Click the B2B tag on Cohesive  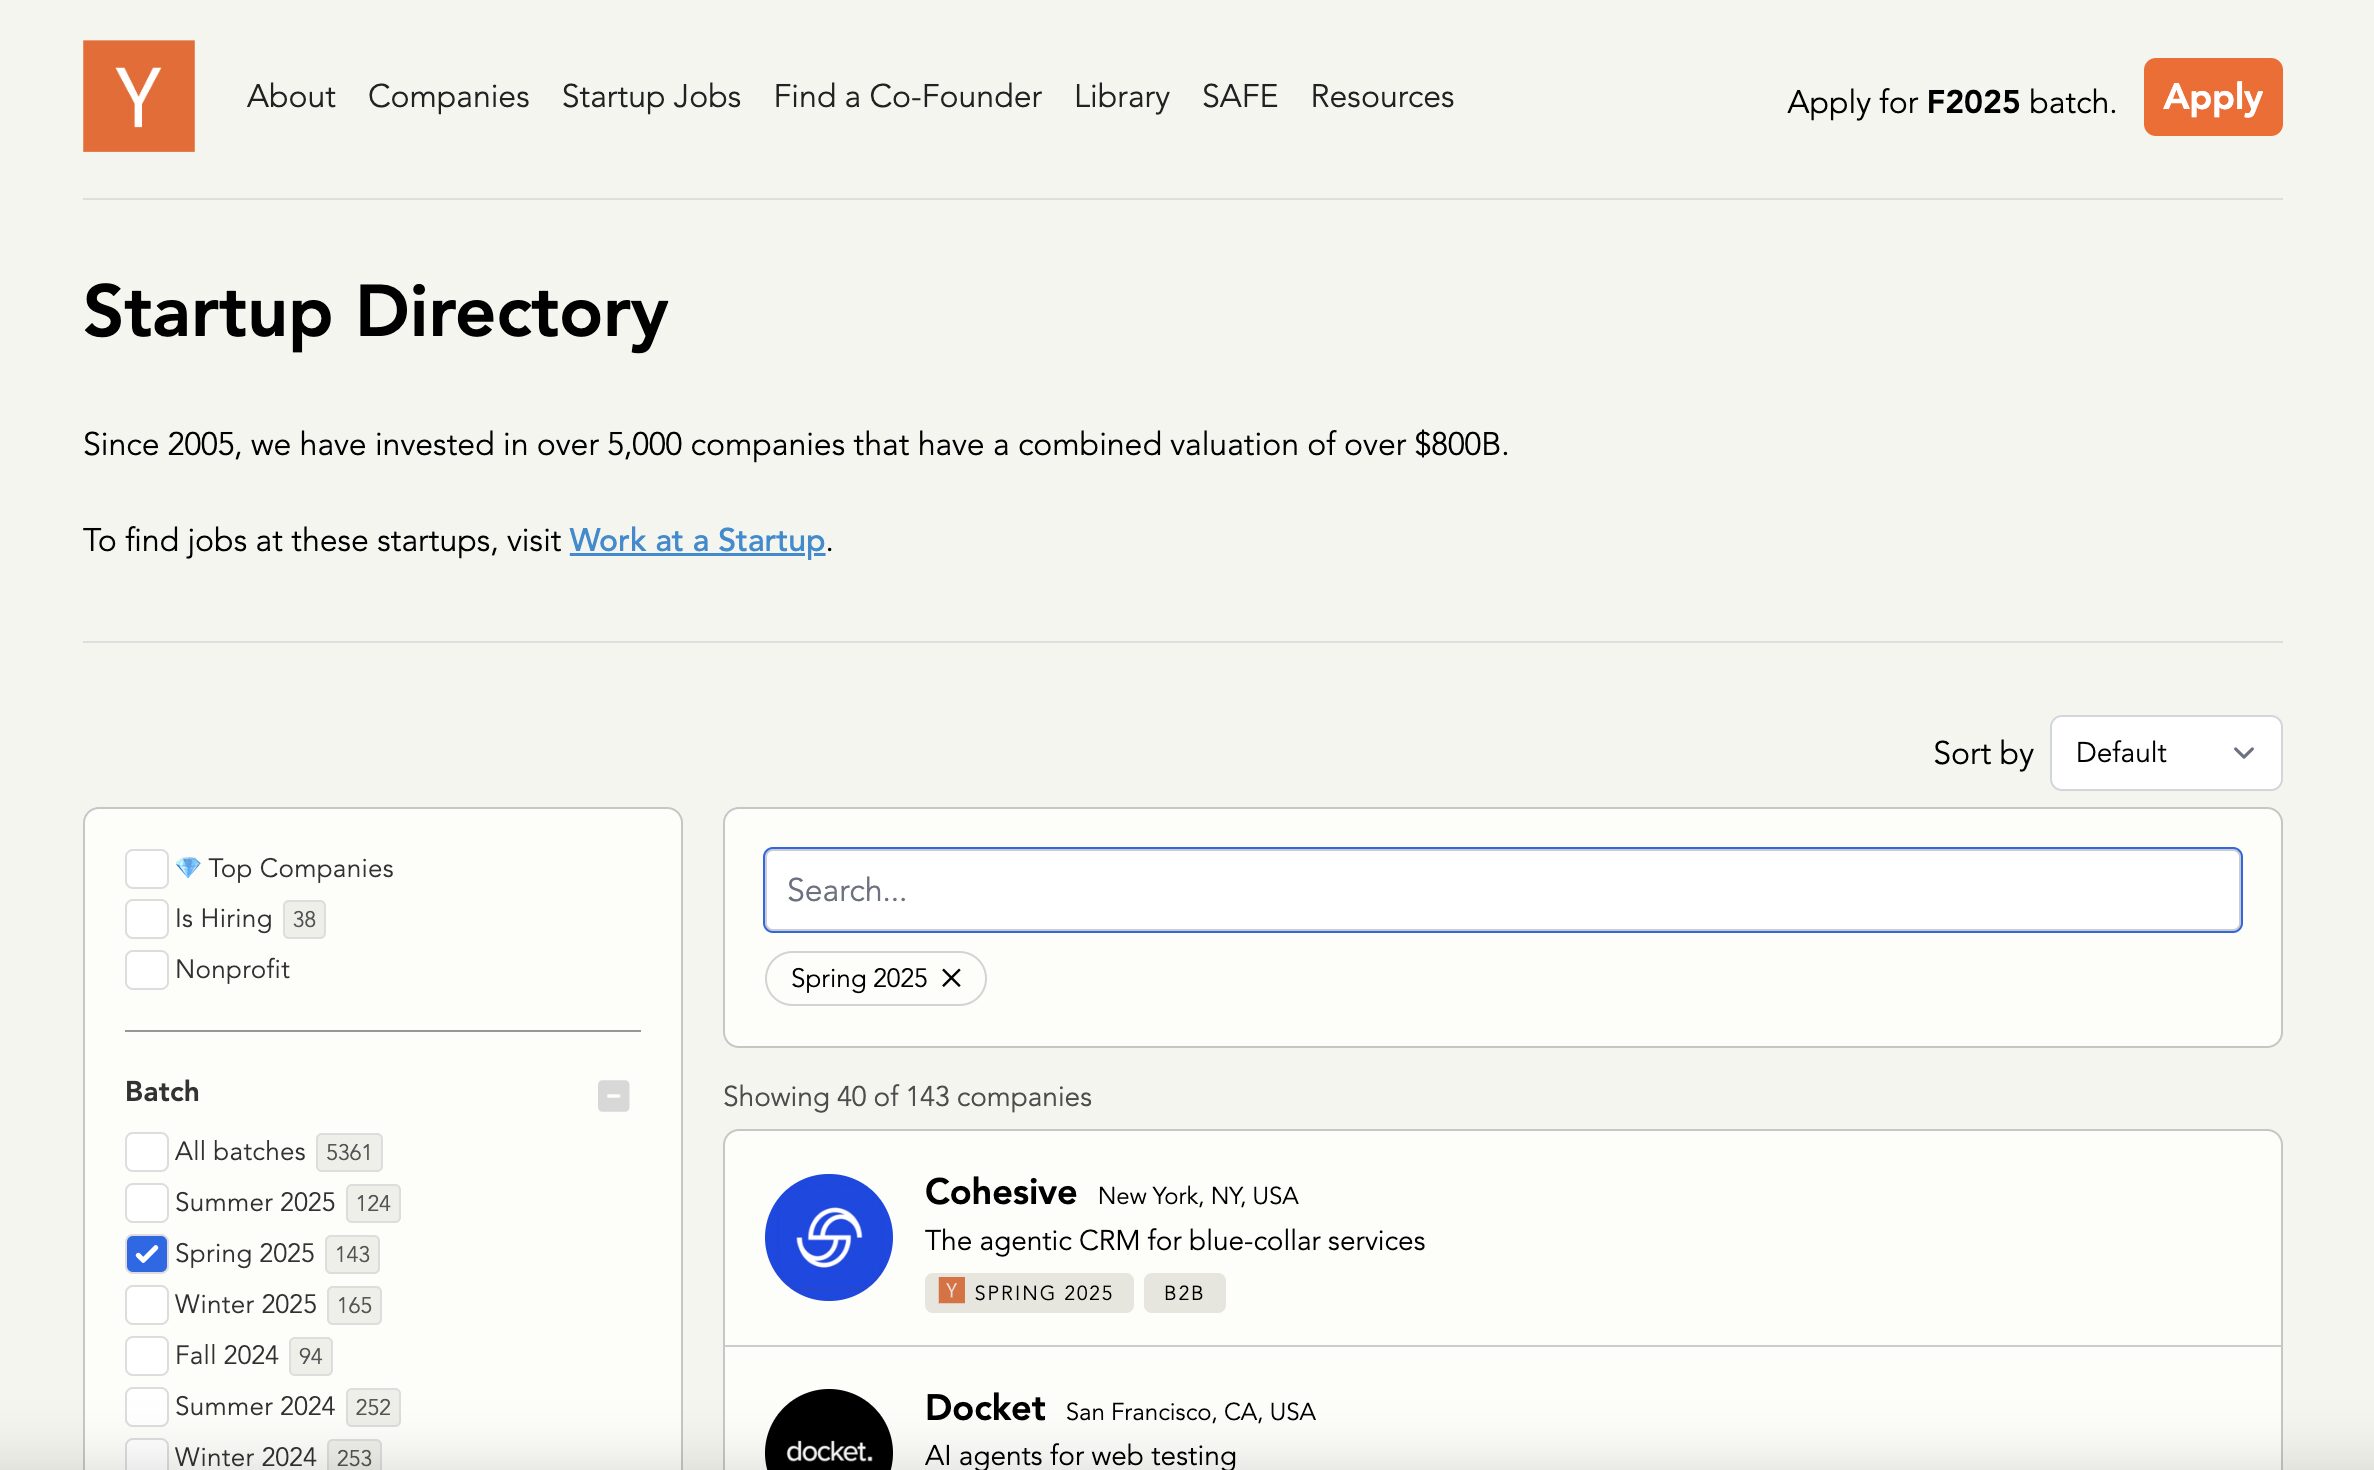click(1184, 1292)
